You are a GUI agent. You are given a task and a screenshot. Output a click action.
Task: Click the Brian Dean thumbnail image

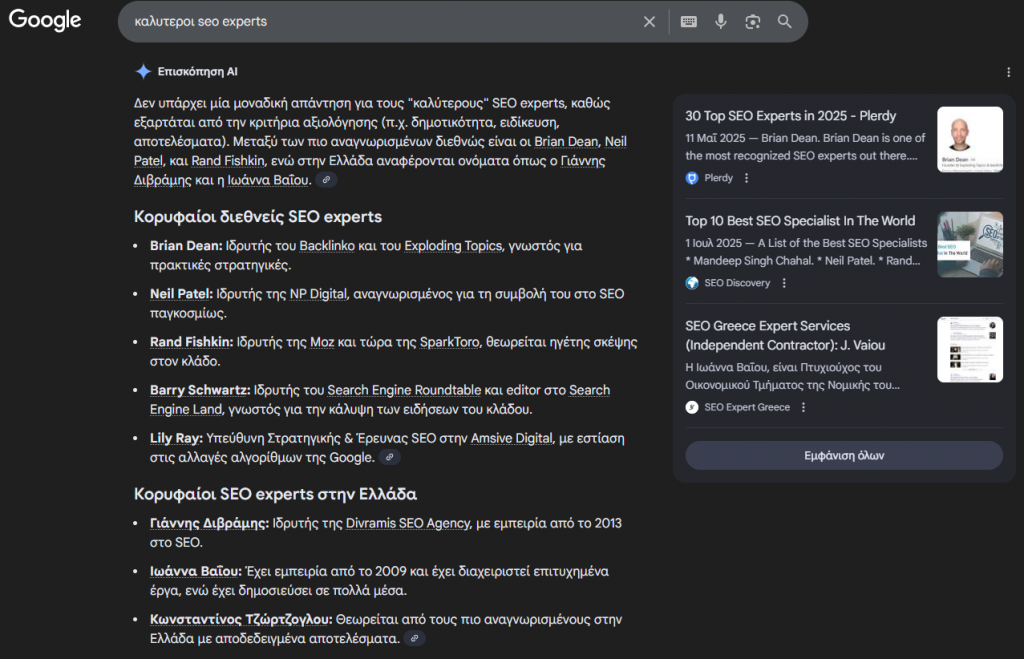[969, 139]
